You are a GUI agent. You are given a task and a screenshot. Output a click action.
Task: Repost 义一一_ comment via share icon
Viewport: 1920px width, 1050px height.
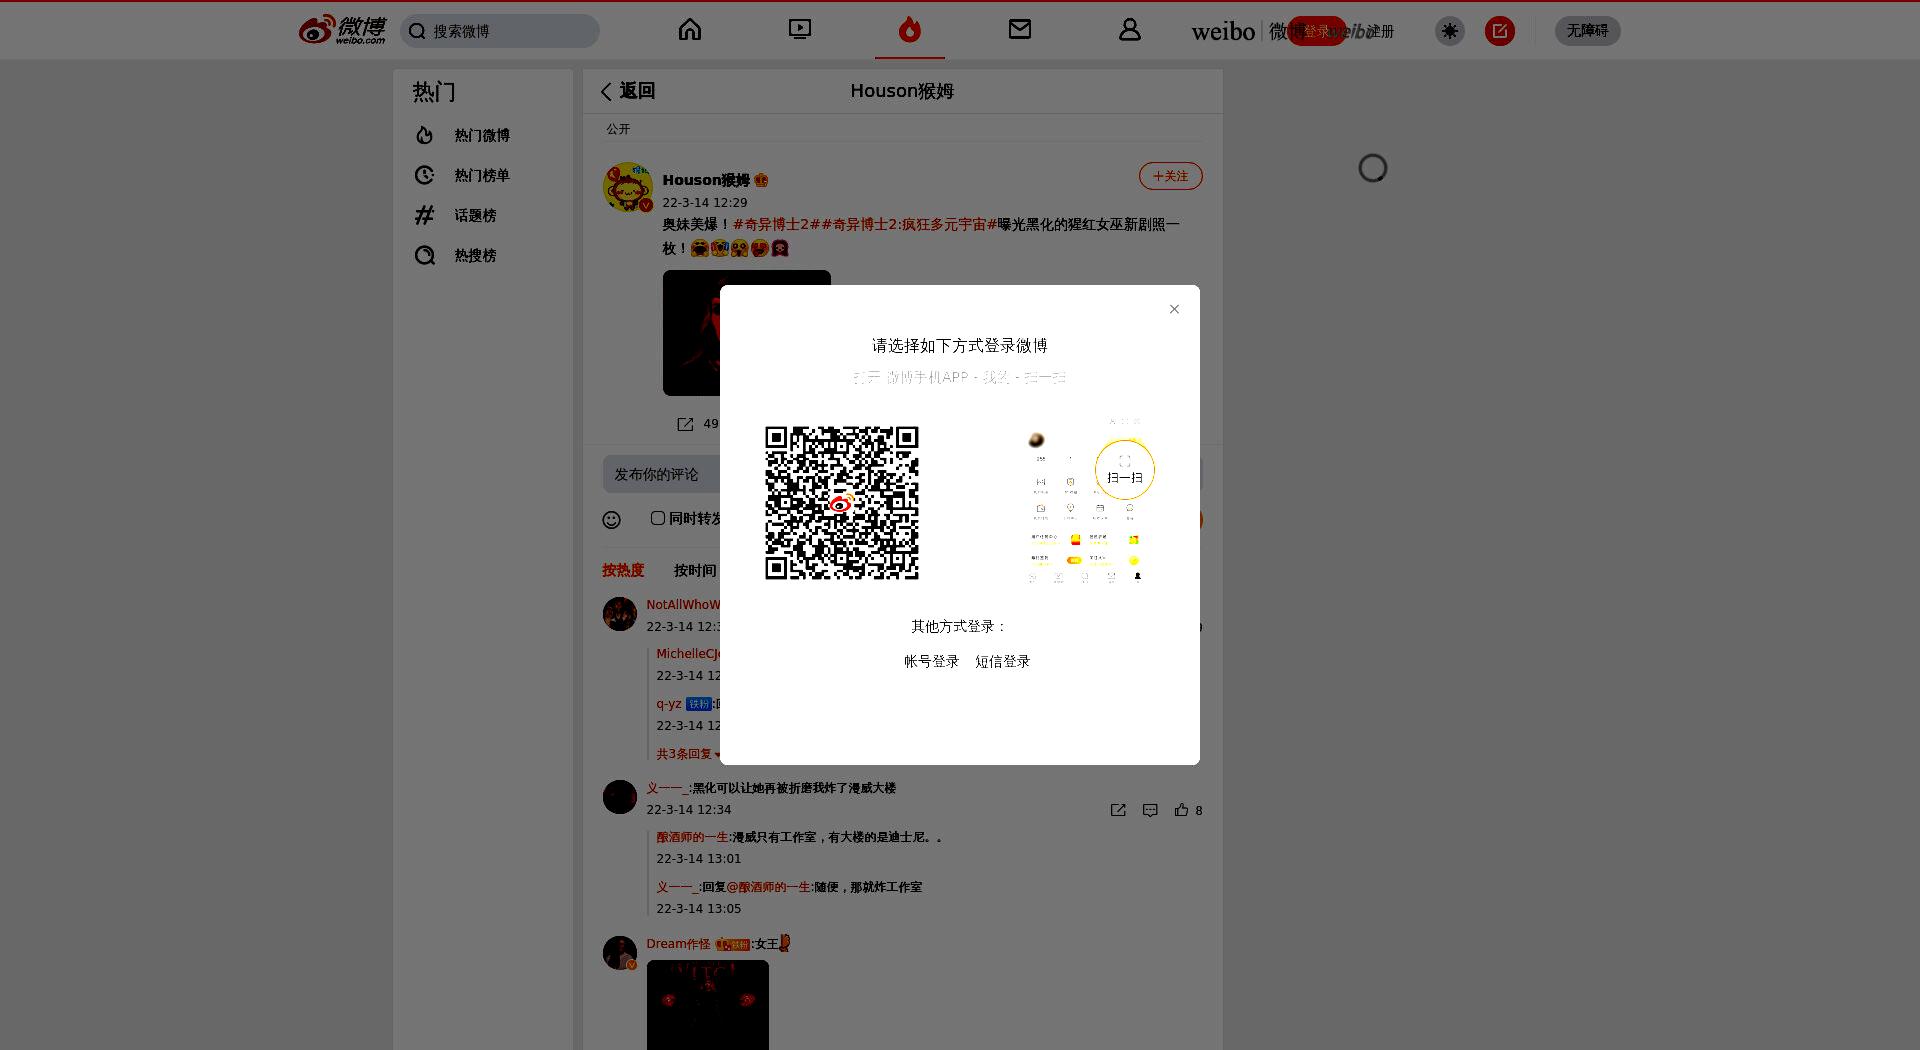click(x=1118, y=810)
